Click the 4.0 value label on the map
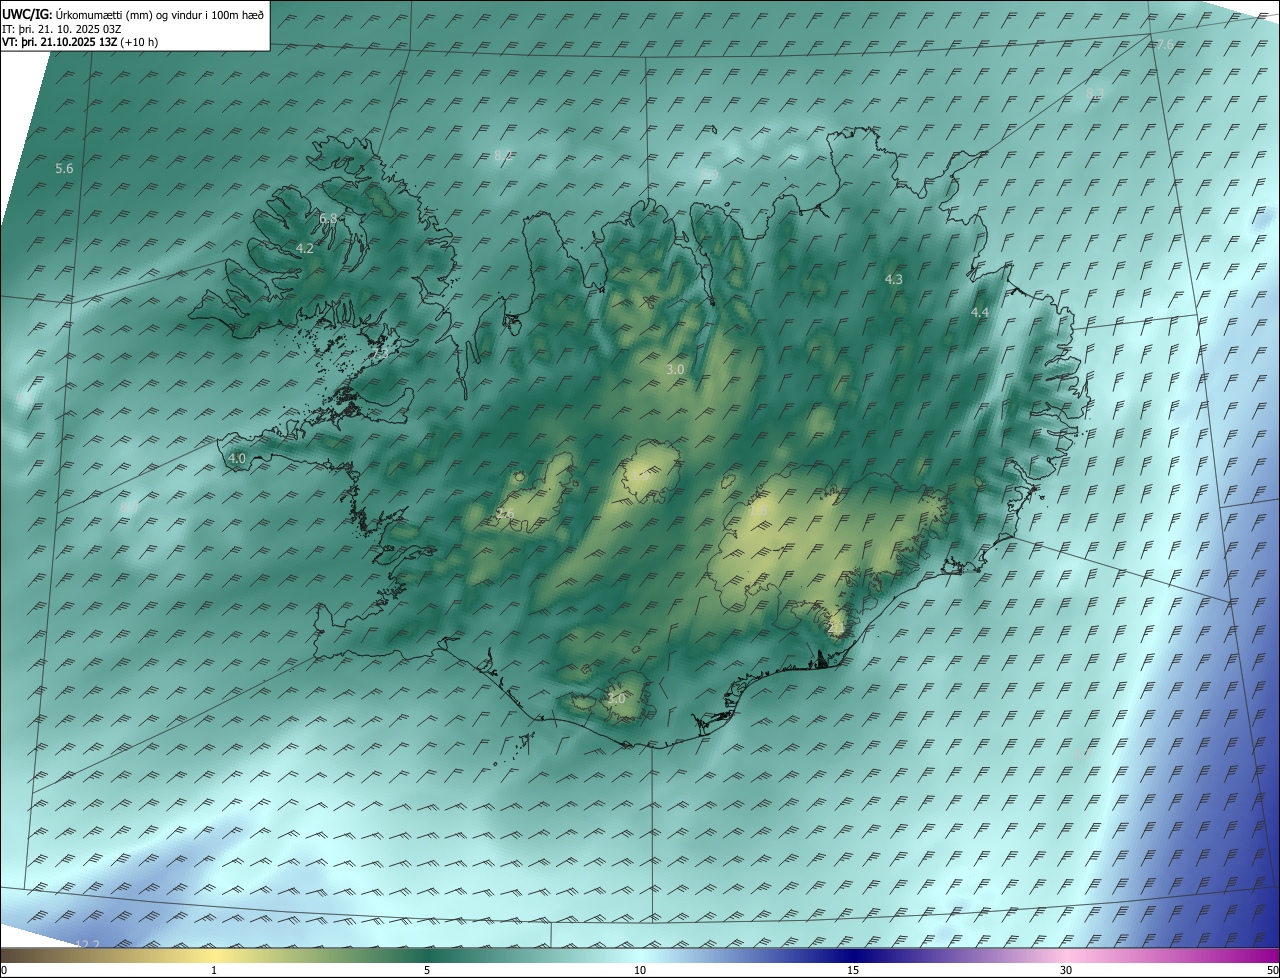This screenshot has height=978, width=1280. [237, 458]
